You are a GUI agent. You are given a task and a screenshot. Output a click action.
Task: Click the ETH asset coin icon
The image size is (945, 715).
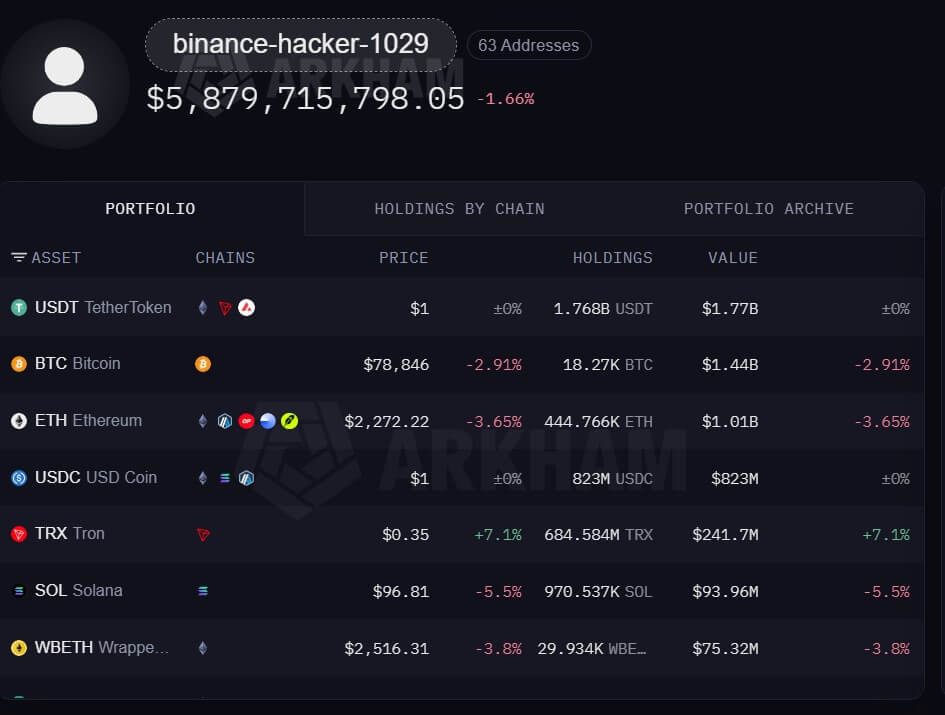point(19,421)
